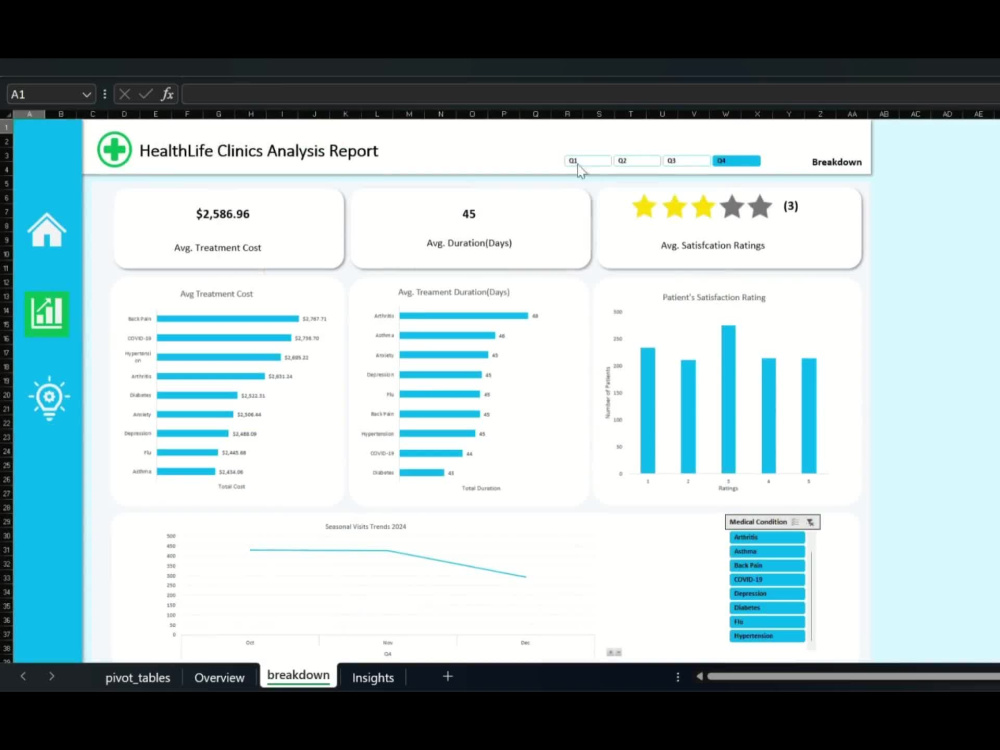Switch to the pivot_tables sheet tab

click(138, 678)
